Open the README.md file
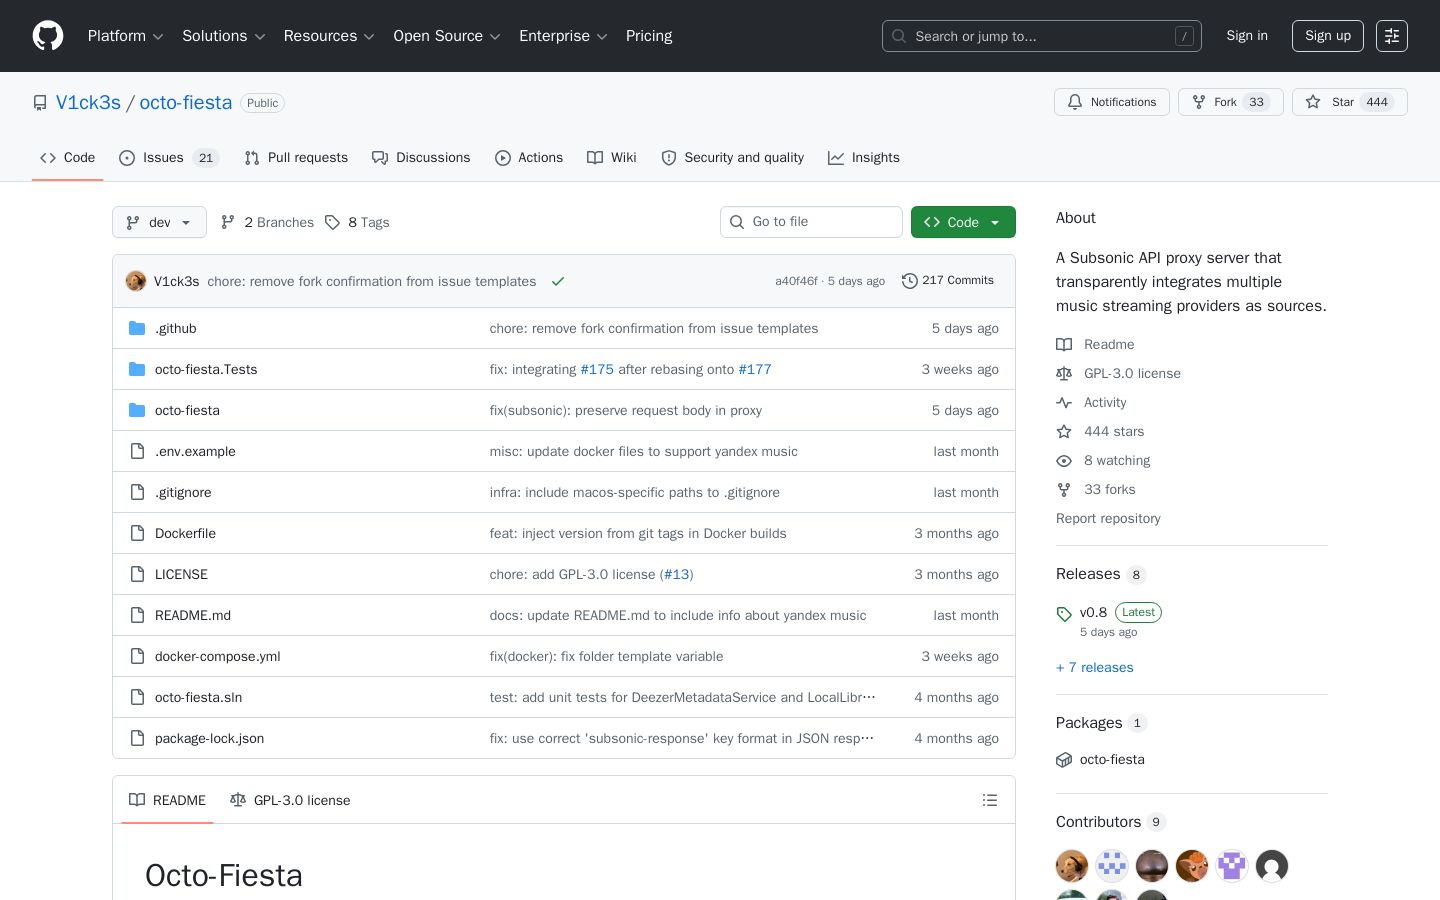The width and height of the screenshot is (1440, 900). (x=193, y=615)
